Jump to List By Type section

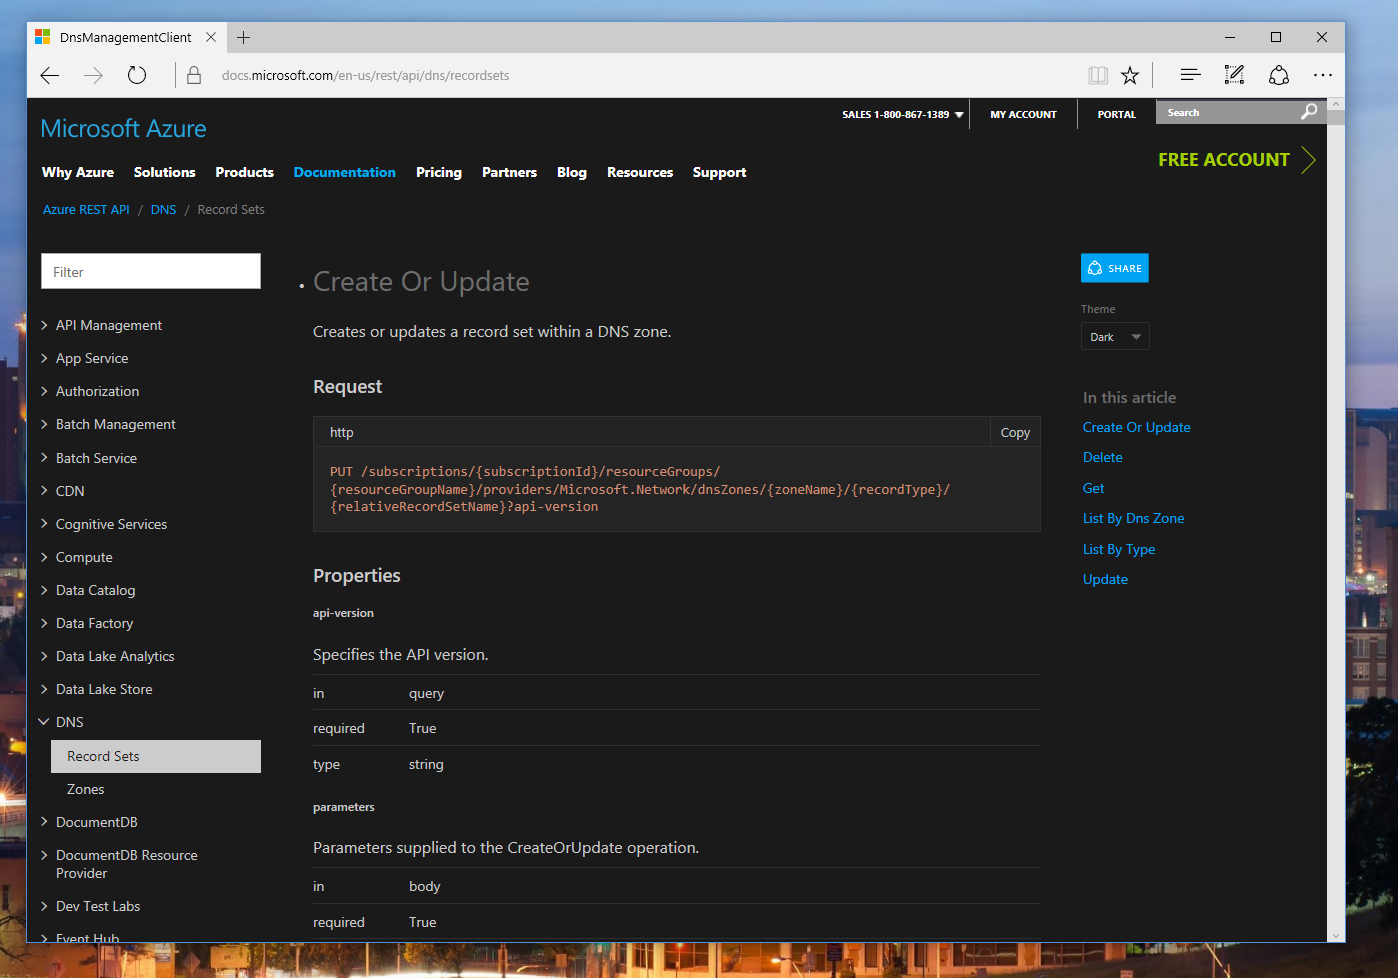1119,549
